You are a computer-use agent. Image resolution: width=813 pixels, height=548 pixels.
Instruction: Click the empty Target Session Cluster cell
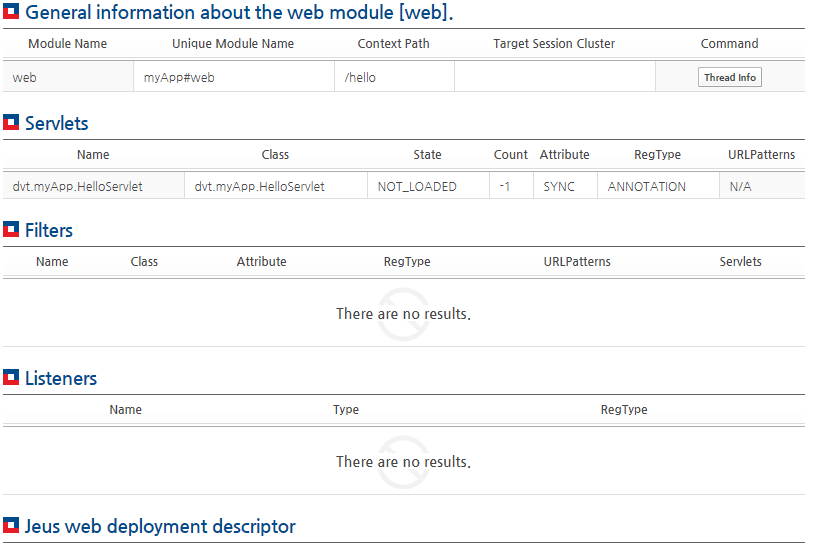coord(555,77)
